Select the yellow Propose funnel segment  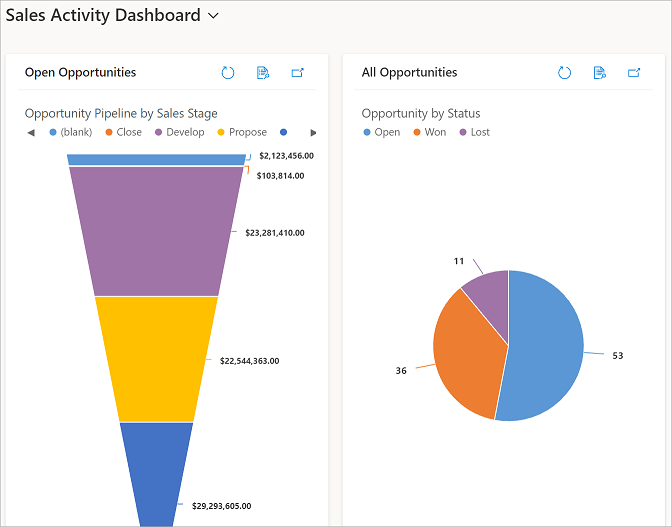pos(156,358)
